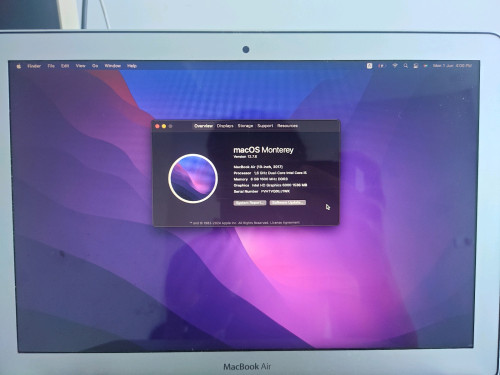Close the About This Mac window
The width and height of the screenshot is (500, 375).
[x=157, y=126]
